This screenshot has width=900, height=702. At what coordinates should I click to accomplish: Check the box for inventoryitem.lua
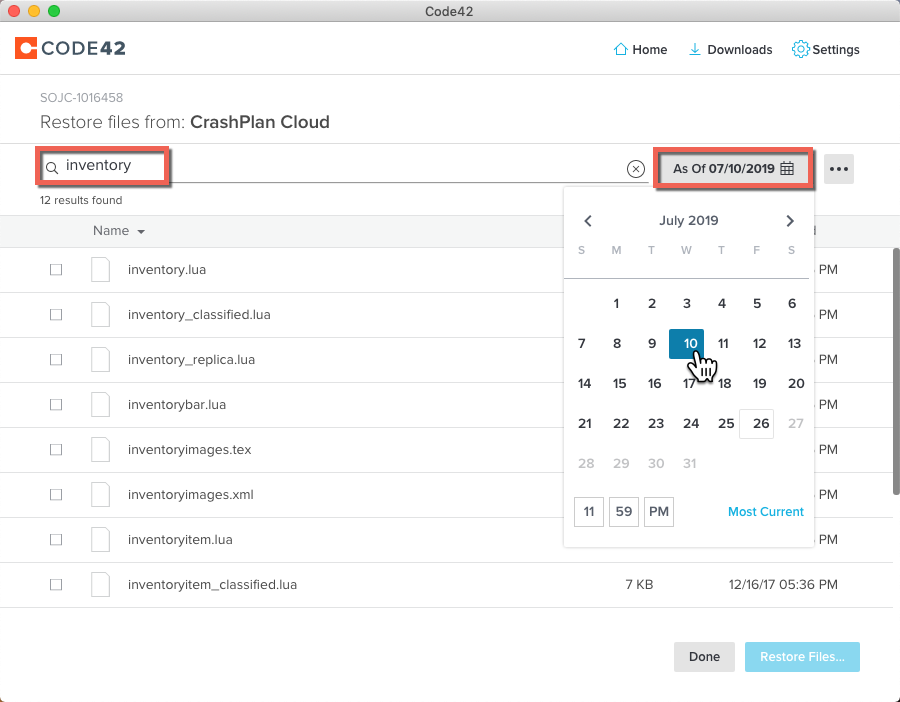pyautogui.click(x=56, y=540)
